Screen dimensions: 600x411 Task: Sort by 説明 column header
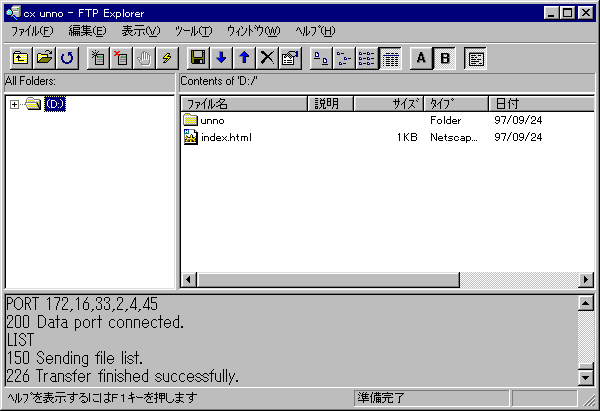click(331, 104)
